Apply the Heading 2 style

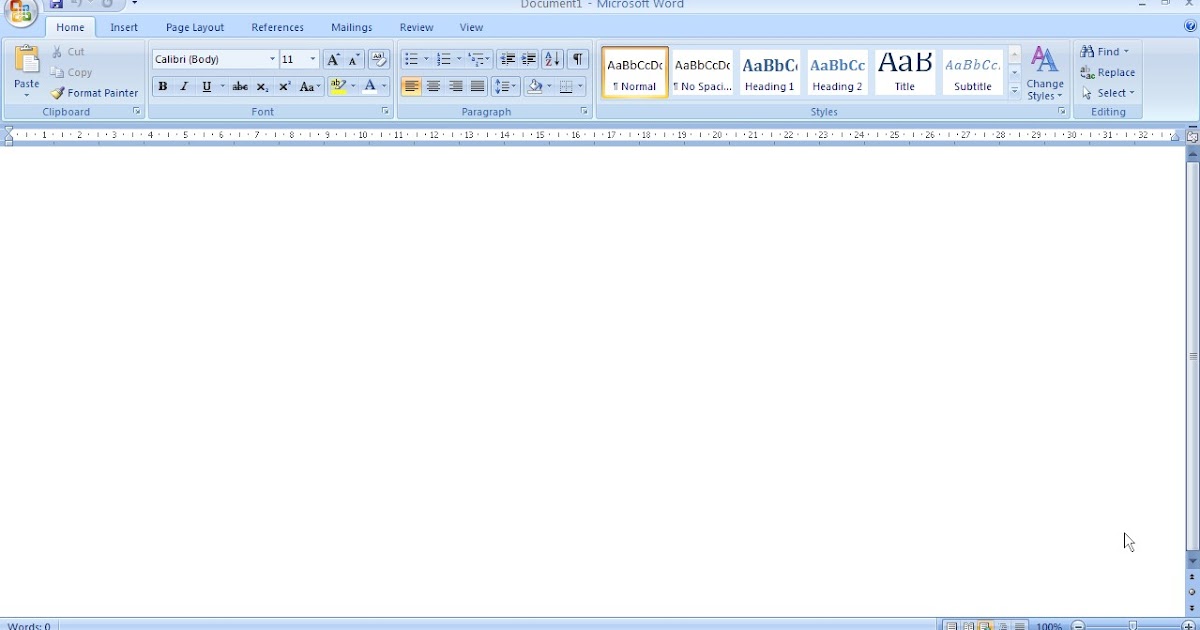(x=837, y=72)
